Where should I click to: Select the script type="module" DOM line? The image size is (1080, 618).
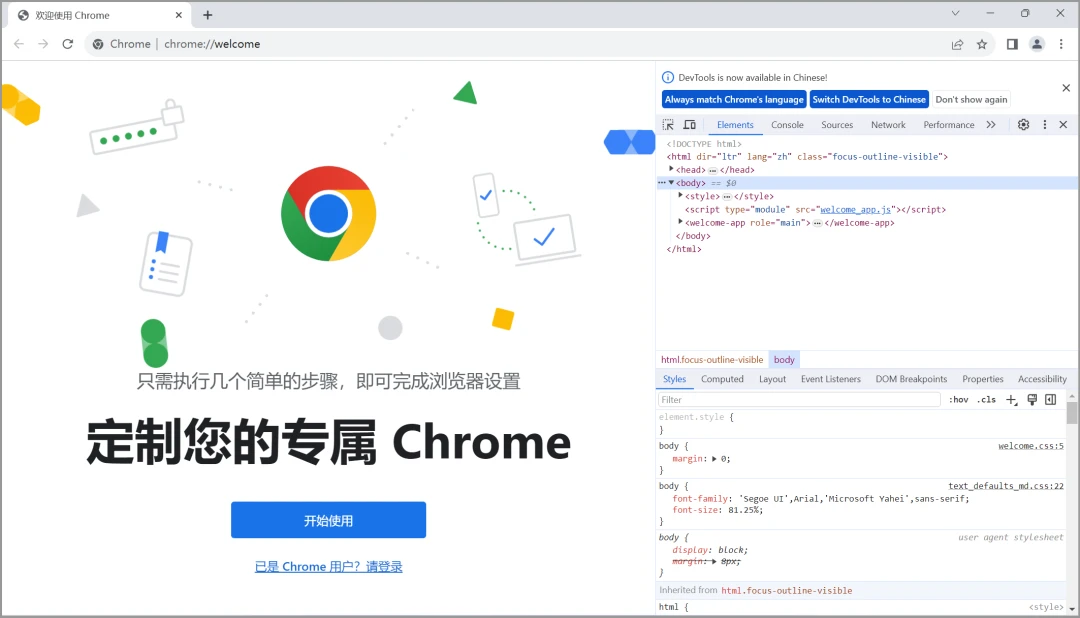click(x=815, y=209)
